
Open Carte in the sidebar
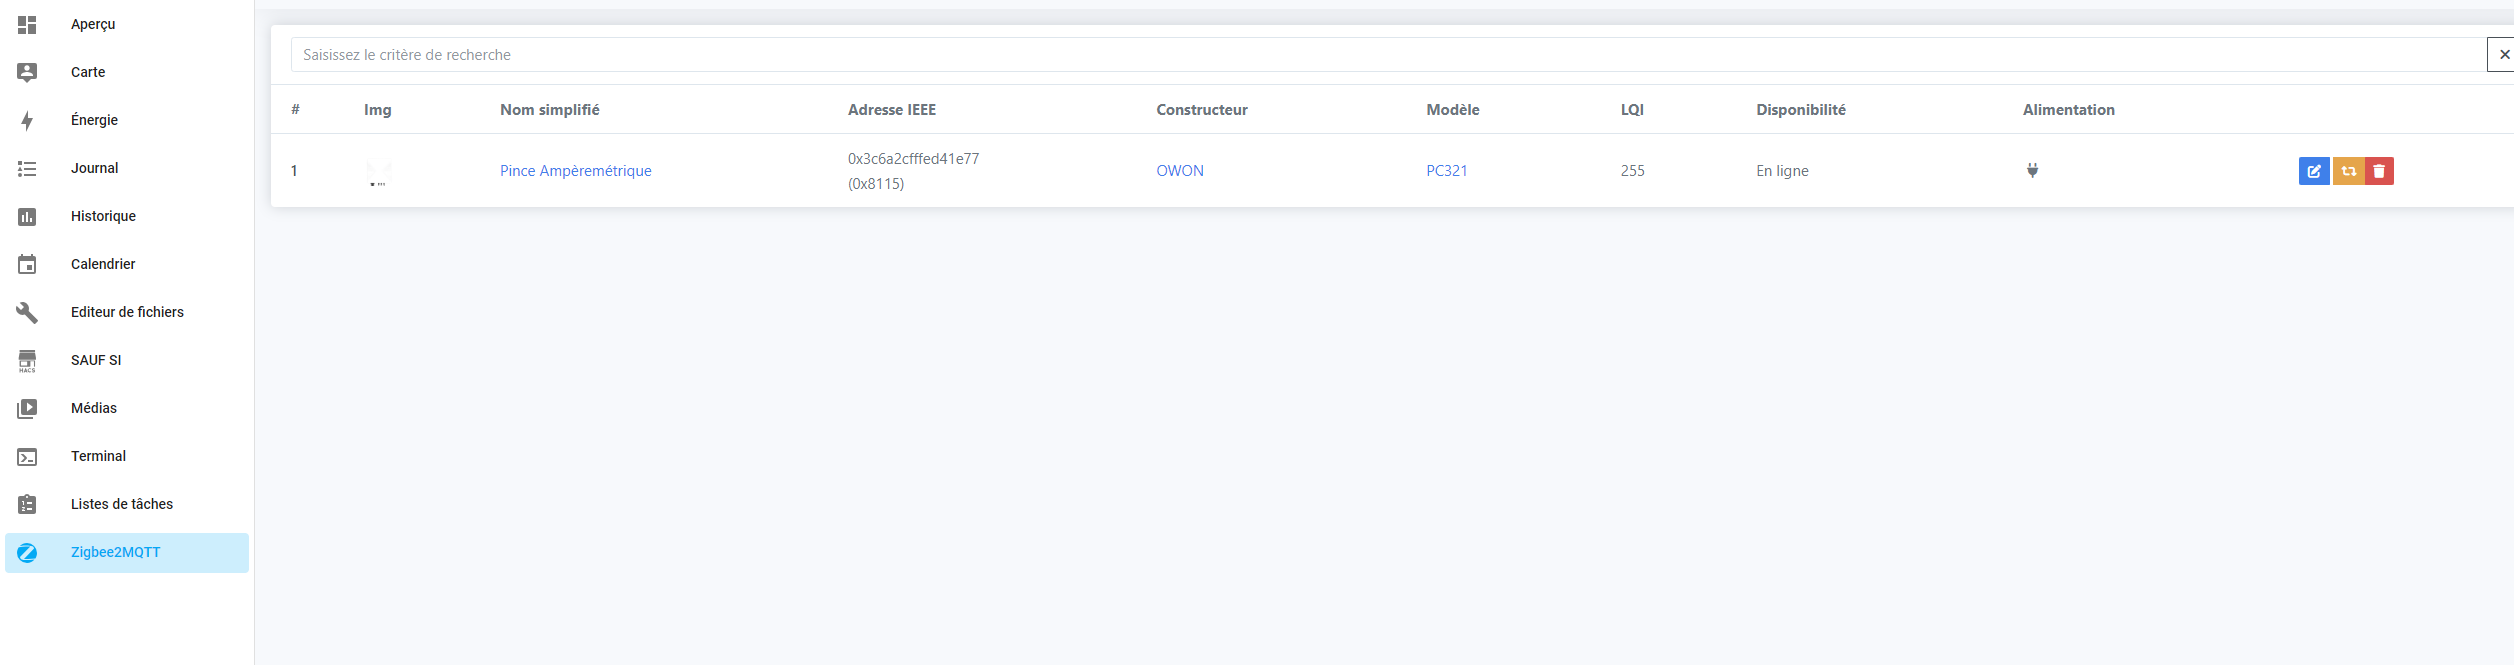pyautogui.click(x=88, y=72)
